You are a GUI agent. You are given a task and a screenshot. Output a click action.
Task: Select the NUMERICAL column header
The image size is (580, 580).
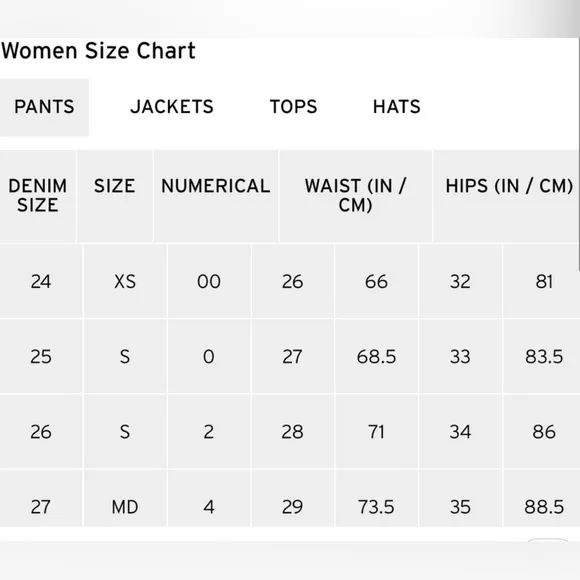tap(216, 196)
